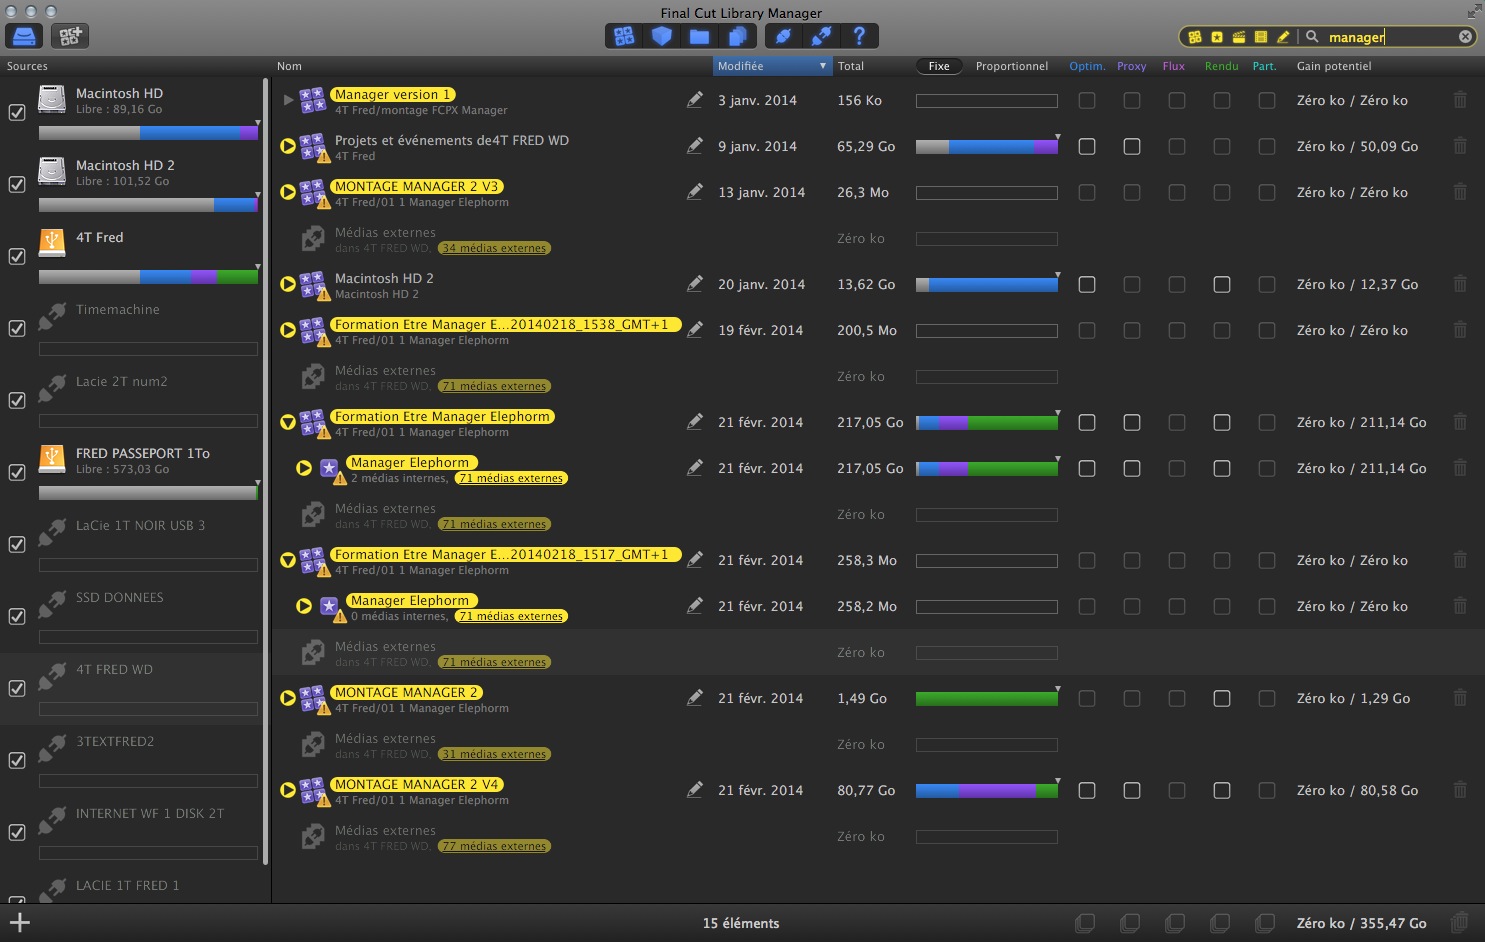Screen dimensions: 1485x942
Task: Select the Fixe display mode
Action: tap(939, 66)
